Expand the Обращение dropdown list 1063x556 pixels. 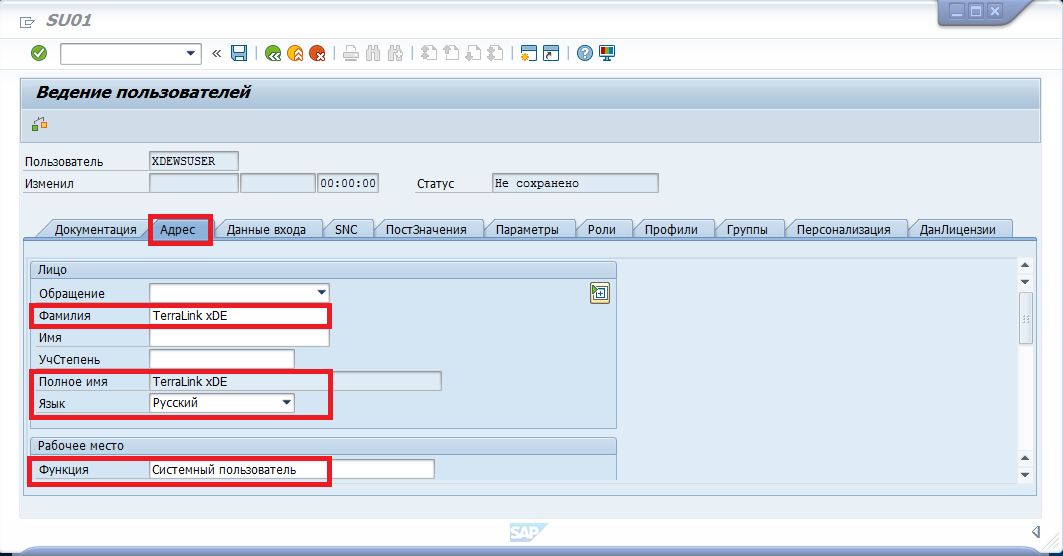pos(321,292)
